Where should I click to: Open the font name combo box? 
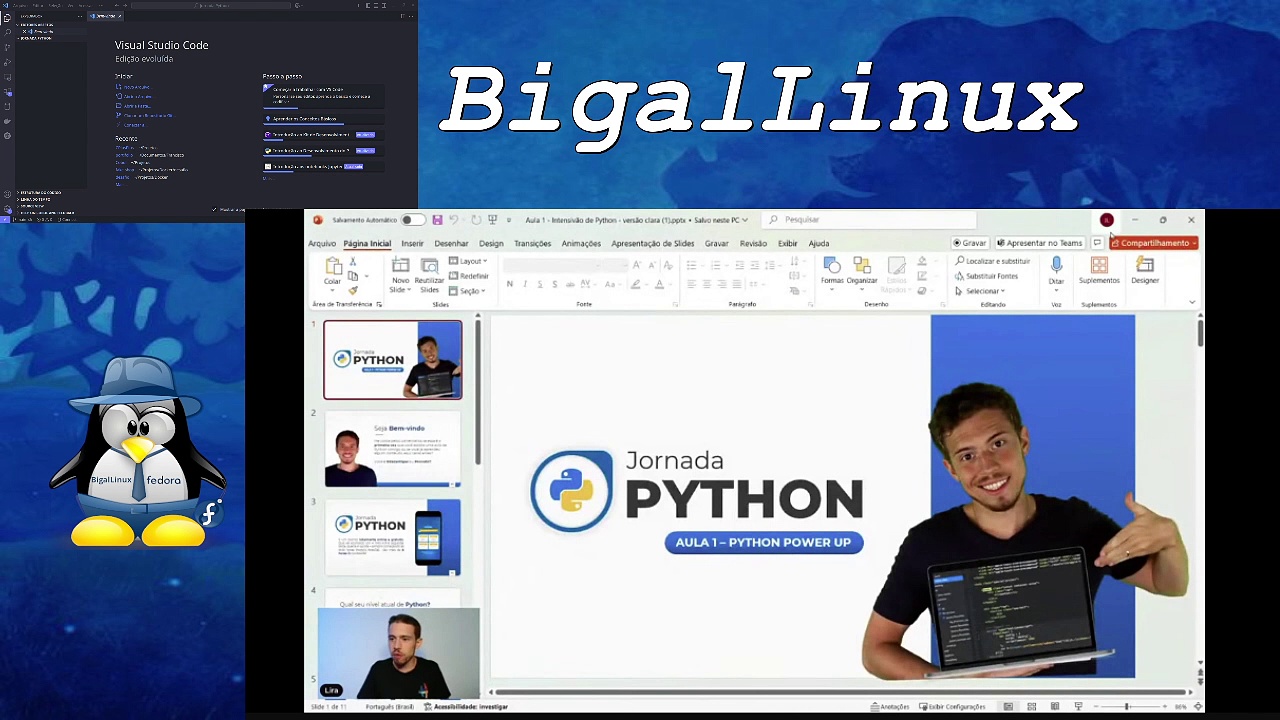[x=550, y=265]
